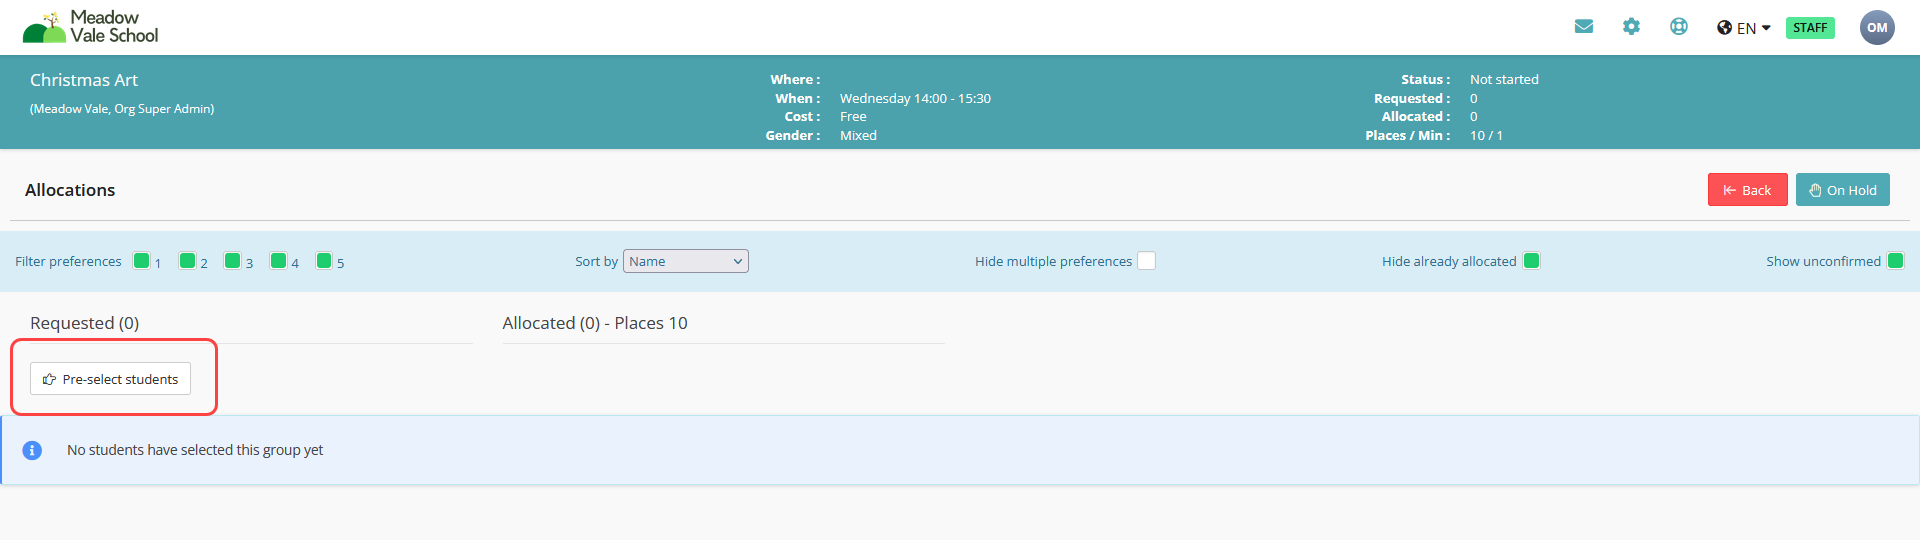Disable Show unconfirmed checkbox

click(x=1895, y=261)
